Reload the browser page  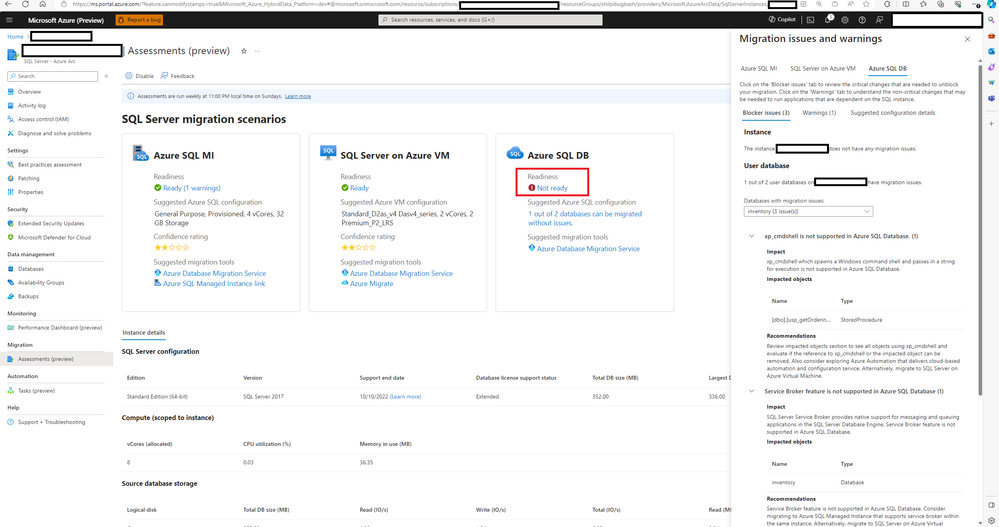[25, 4]
